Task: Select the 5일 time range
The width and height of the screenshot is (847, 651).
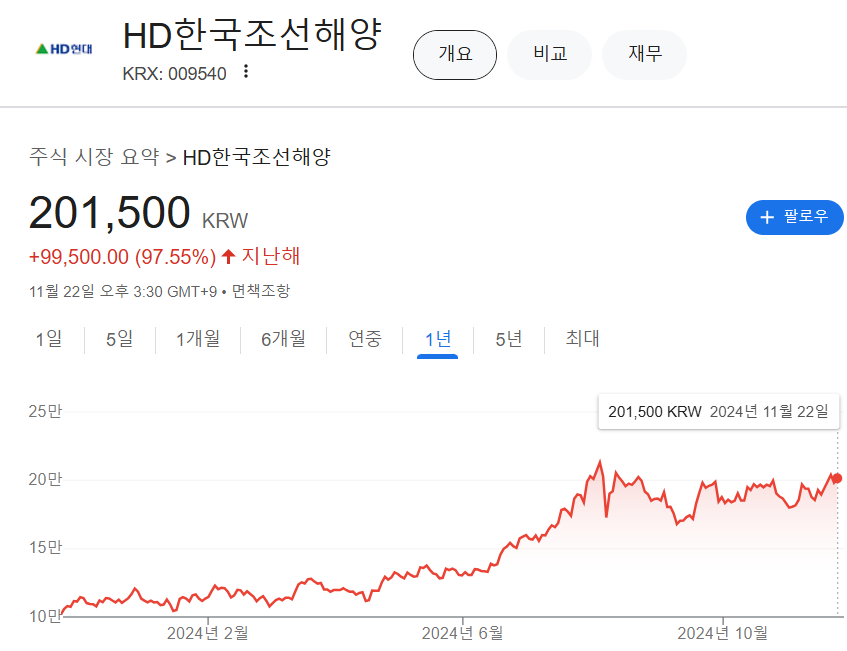Action: pos(119,339)
